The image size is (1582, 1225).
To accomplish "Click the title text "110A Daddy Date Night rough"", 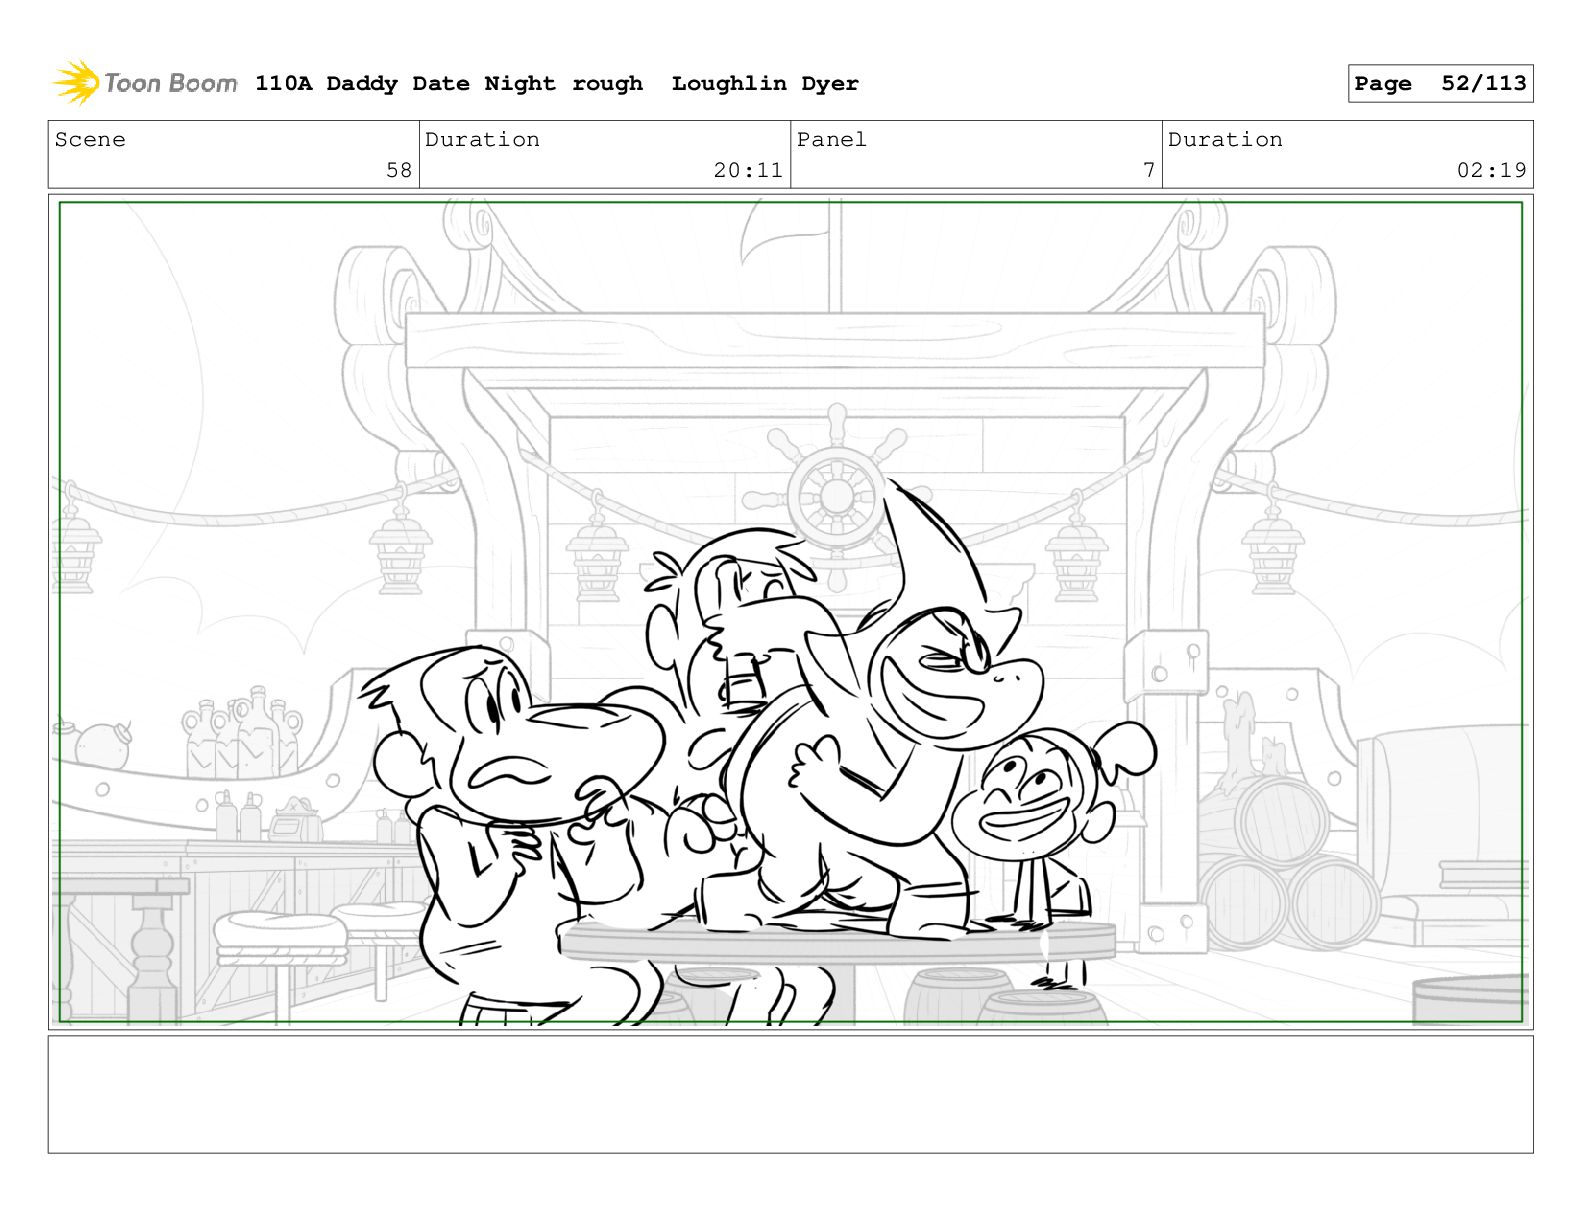I will [x=449, y=84].
